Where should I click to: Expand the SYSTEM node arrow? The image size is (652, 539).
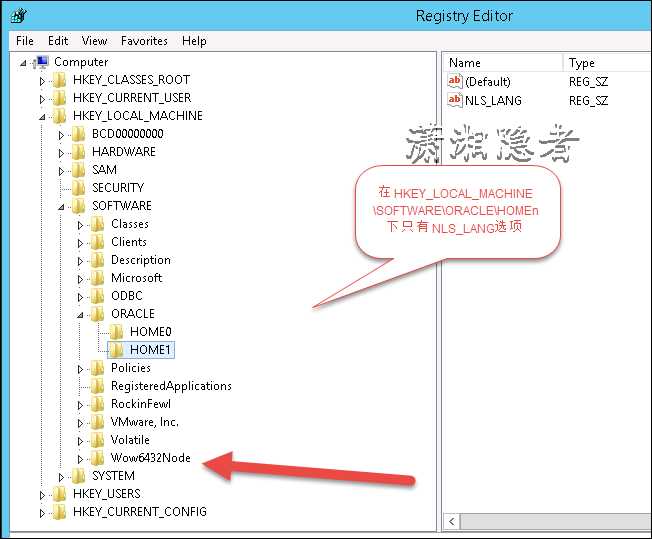[61, 477]
